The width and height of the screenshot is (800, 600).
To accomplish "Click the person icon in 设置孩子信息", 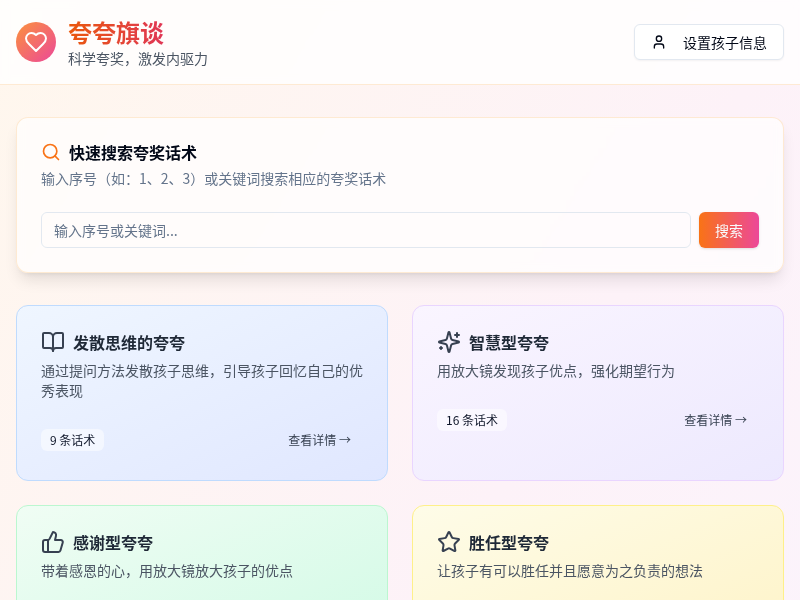I will click(x=659, y=42).
